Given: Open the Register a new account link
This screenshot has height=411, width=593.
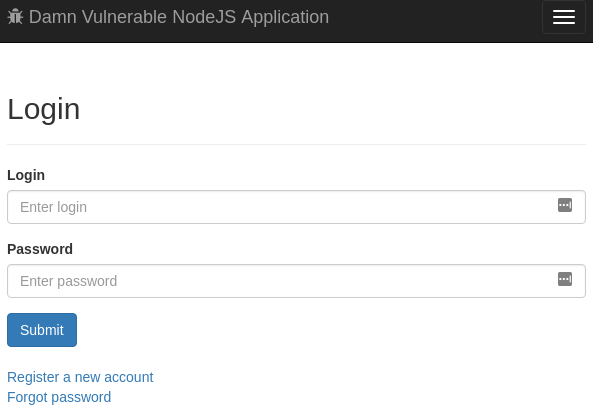Looking at the screenshot, I should coord(80,377).
